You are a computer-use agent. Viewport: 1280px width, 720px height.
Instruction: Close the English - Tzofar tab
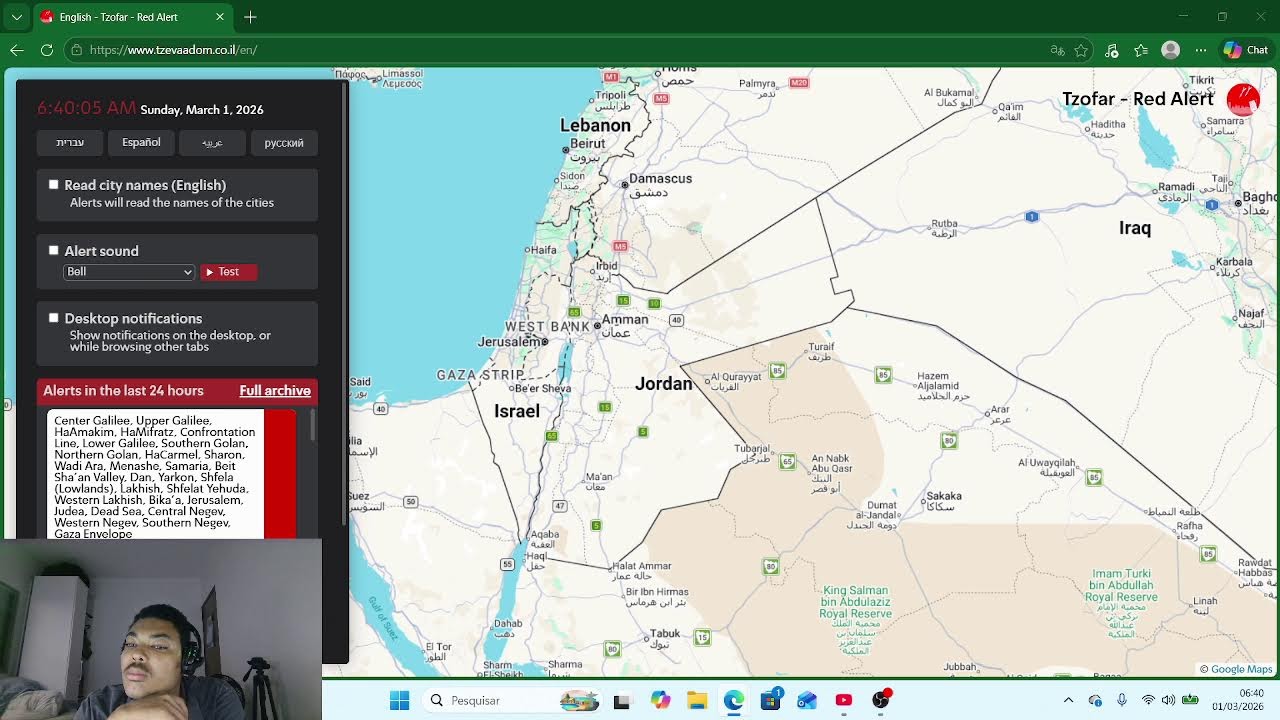click(220, 17)
